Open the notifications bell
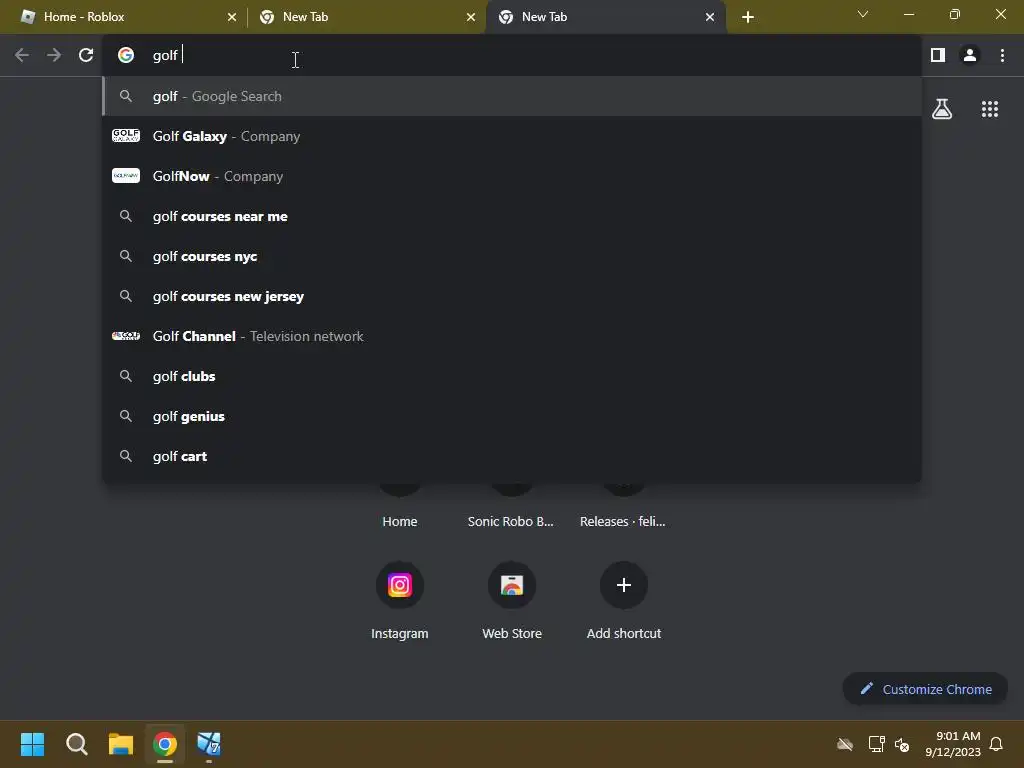 (x=996, y=744)
